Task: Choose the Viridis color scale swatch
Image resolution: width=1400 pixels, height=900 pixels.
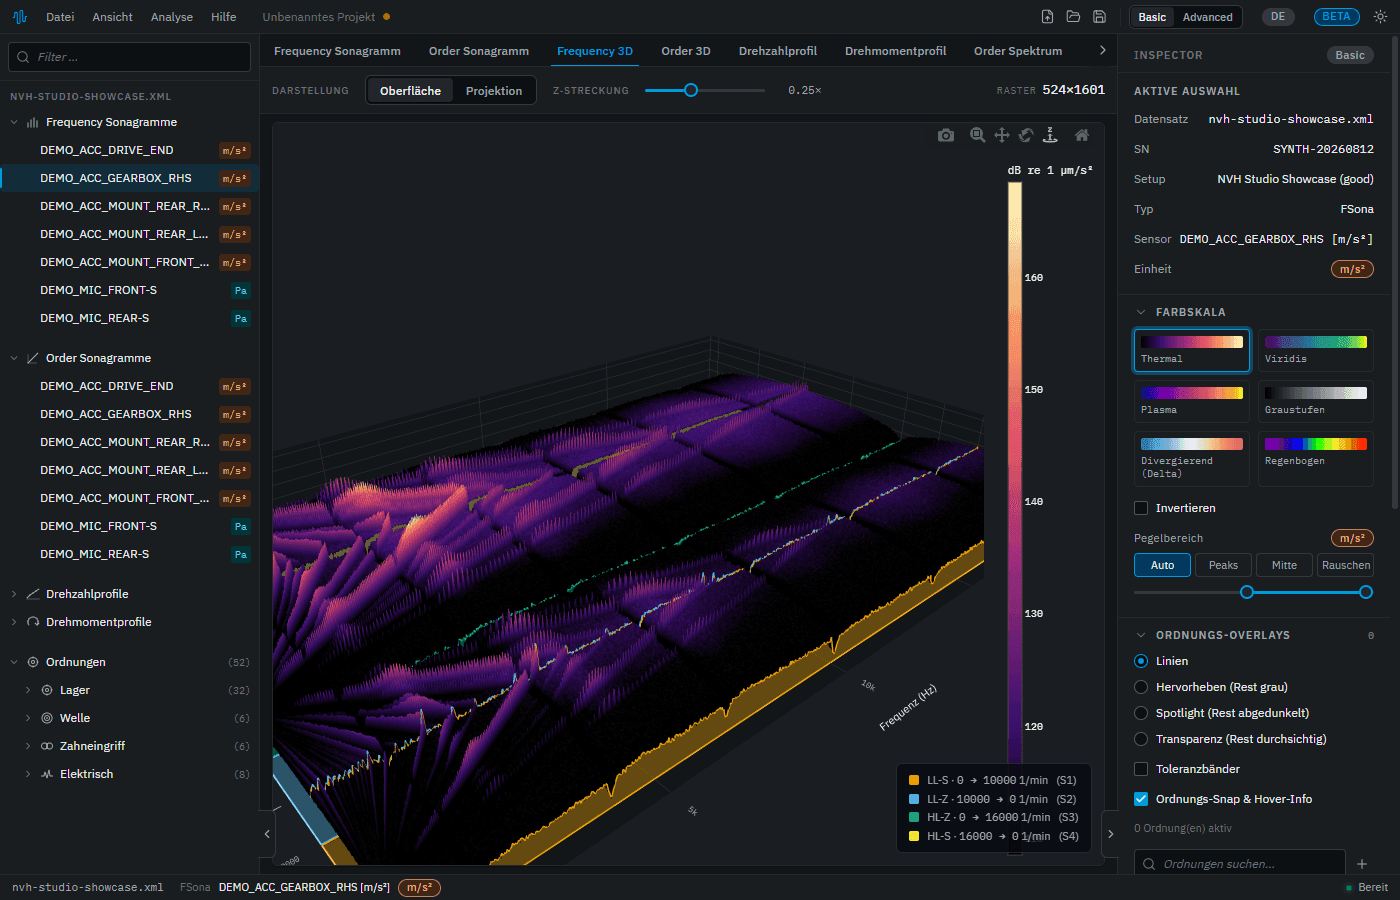Action: coord(1315,350)
